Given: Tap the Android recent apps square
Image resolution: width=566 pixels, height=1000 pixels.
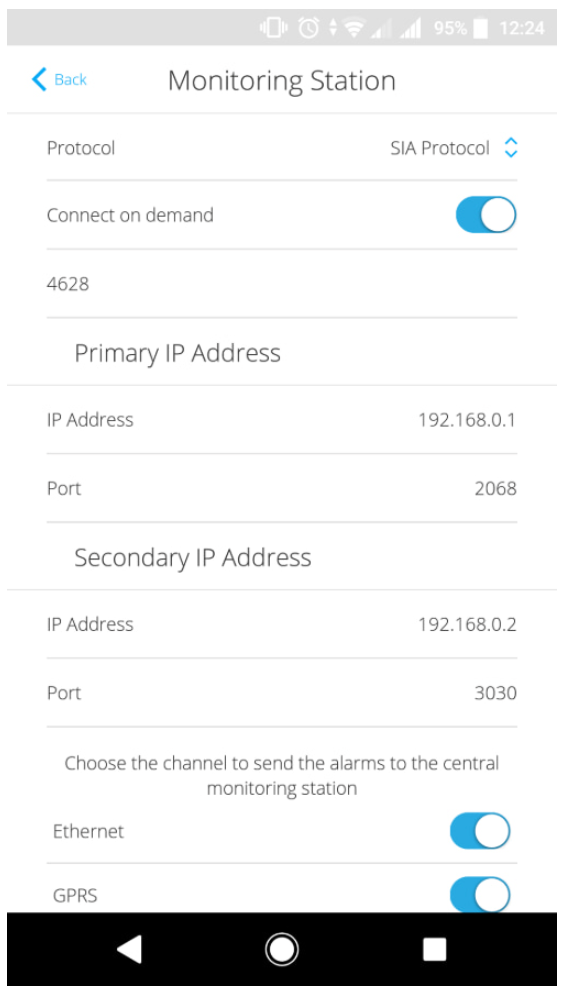Looking at the screenshot, I should [435, 950].
